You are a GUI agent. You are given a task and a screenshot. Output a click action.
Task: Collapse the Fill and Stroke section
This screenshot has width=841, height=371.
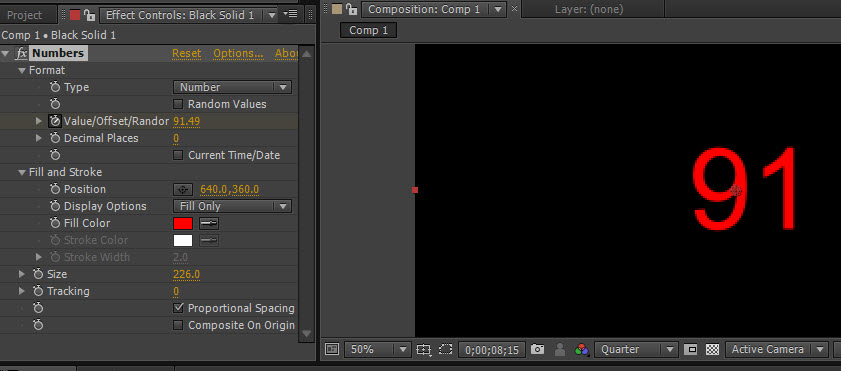pos(22,173)
